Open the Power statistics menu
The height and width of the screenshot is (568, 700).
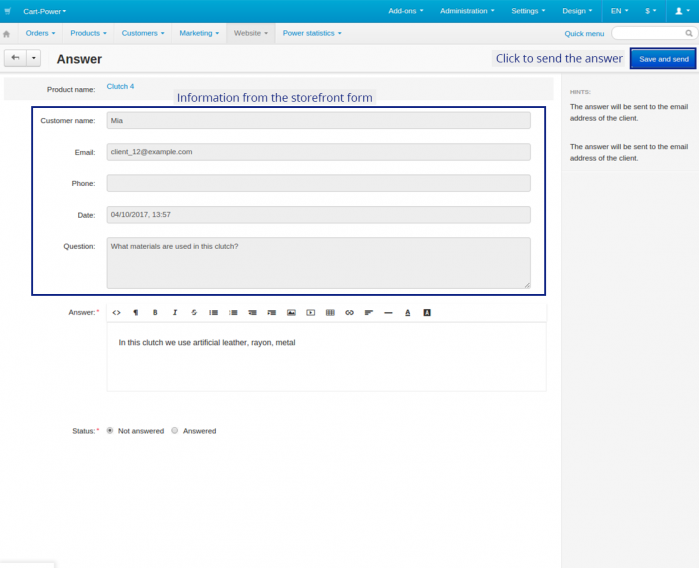[312, 33]
